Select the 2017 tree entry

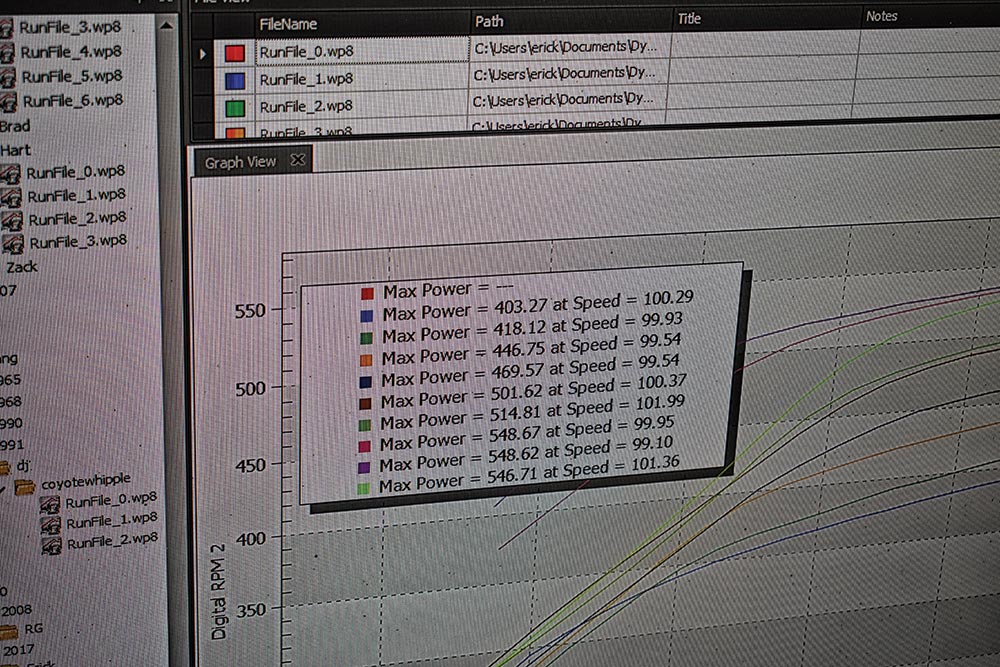[18, 650]
